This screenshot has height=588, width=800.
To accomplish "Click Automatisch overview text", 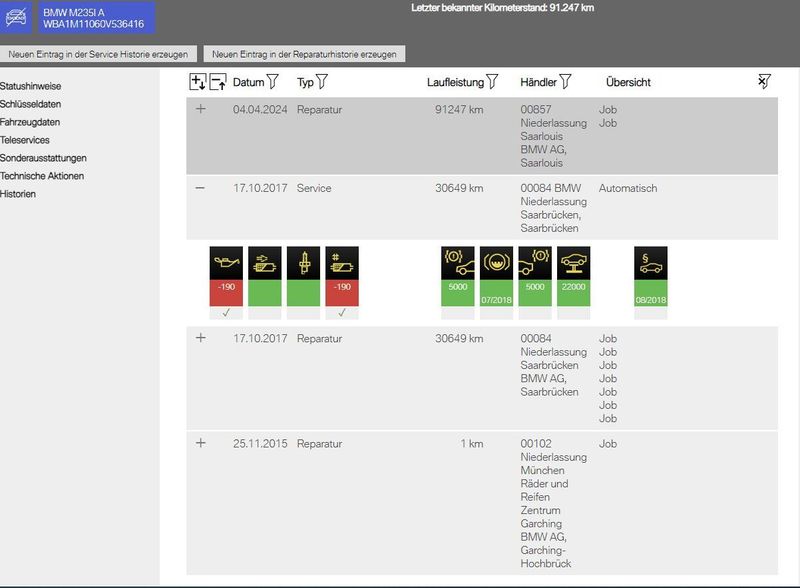I will click(628, 188).
